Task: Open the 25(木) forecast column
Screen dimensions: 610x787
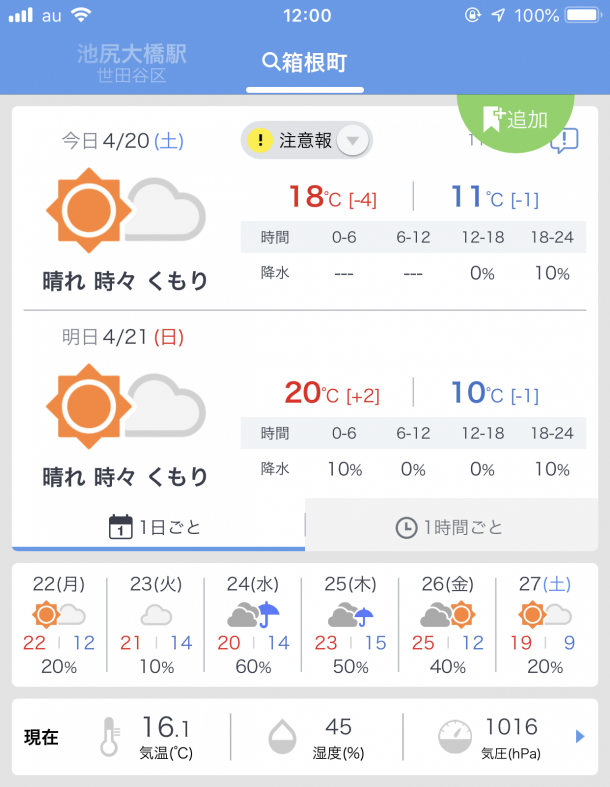Action: click(x=350, y=625)
